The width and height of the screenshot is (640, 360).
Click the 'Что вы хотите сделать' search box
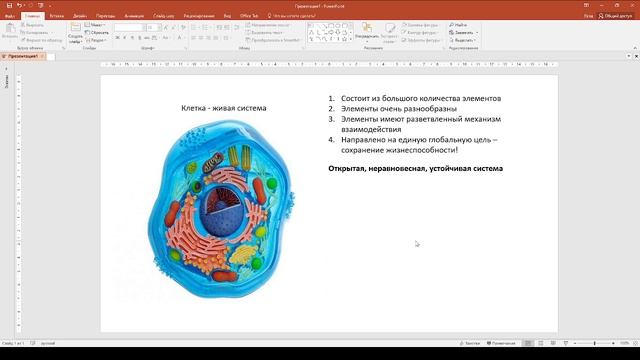pos(292,16)
